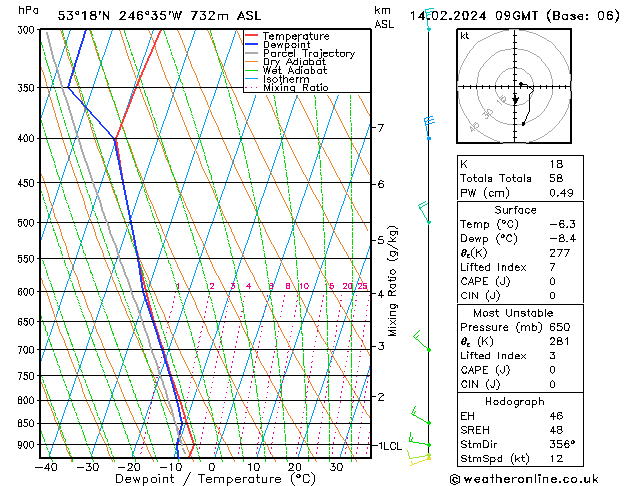Click the '7' km altitude label

tap(381, 128)
